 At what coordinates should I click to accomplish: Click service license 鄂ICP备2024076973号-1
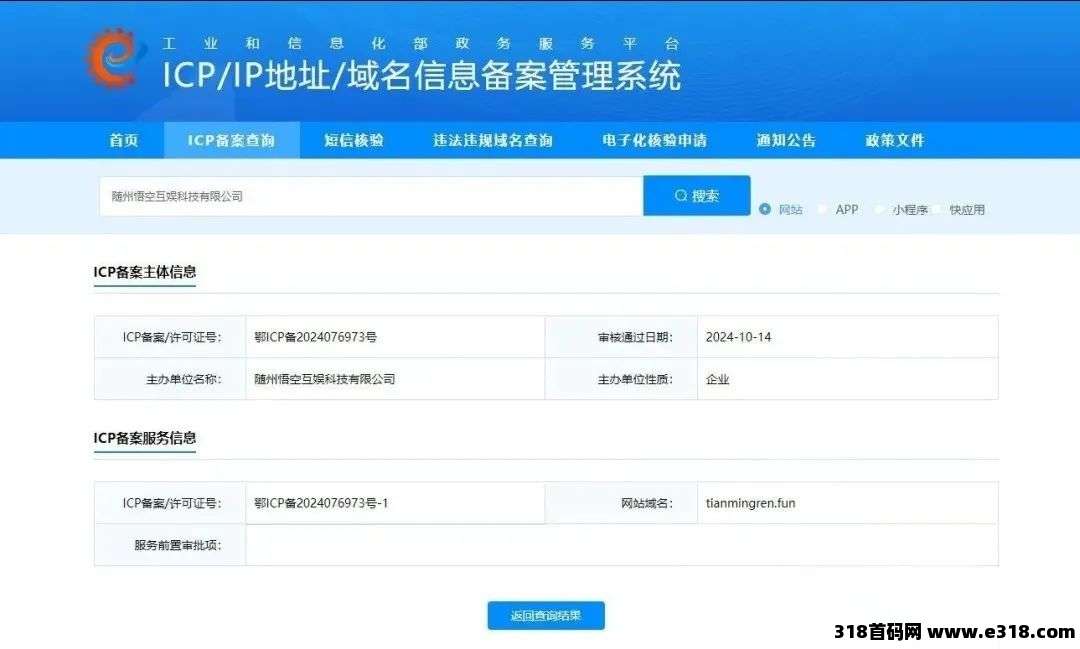click(321, 503)
